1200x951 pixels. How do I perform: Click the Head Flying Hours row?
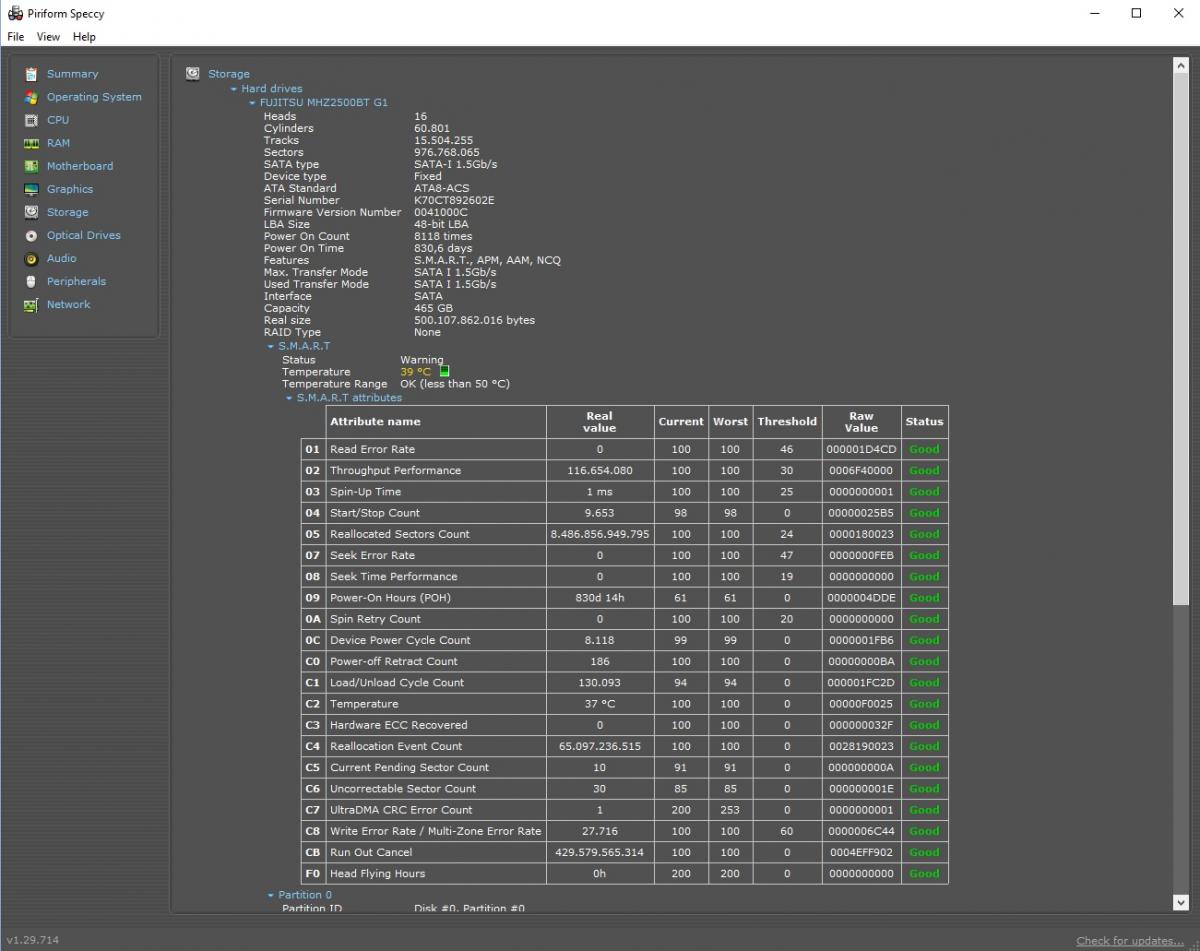click(624, 874)
